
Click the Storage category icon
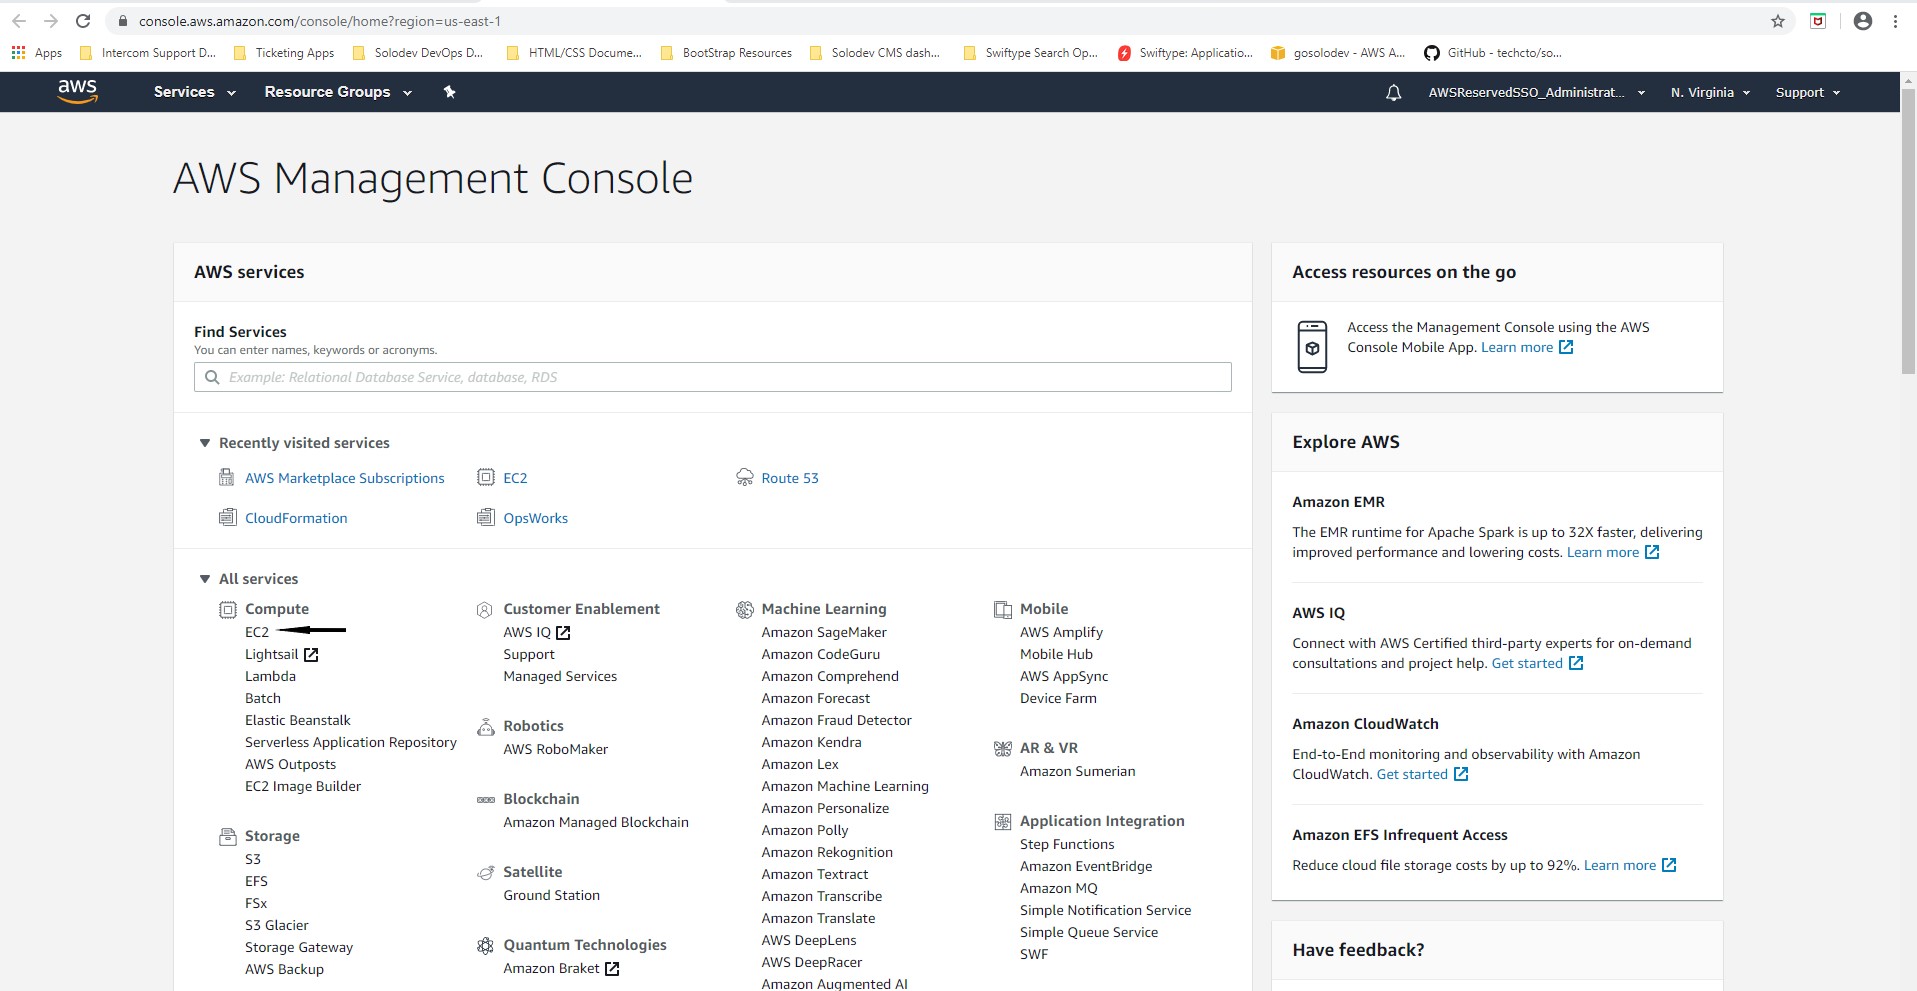(228, 836)
